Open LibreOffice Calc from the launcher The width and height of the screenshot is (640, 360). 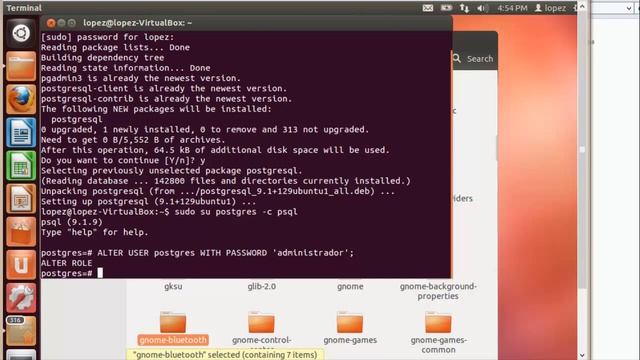coord(21,165)
